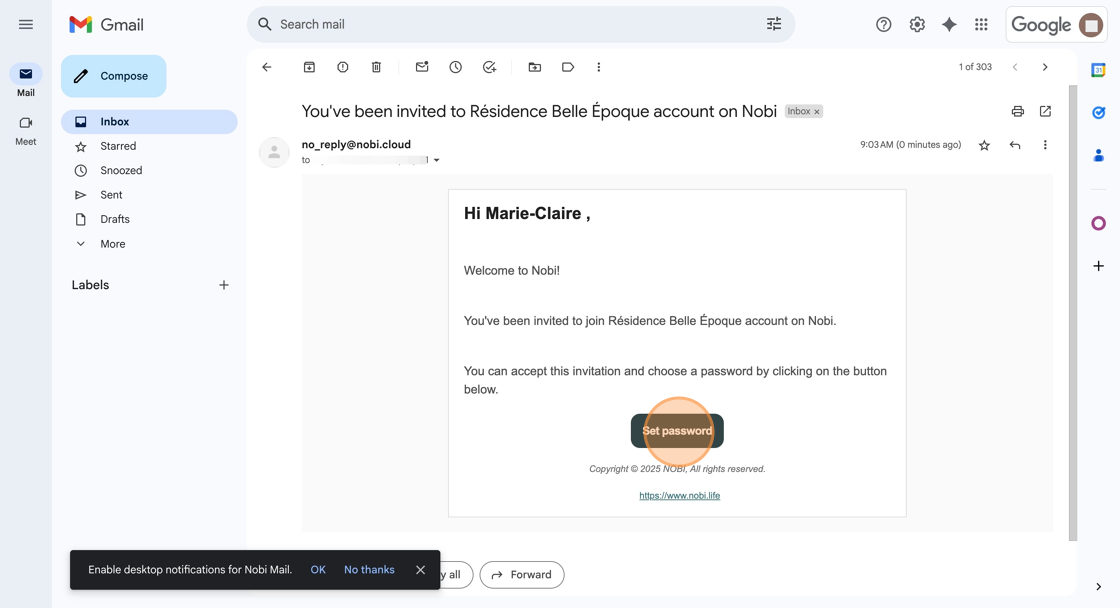The height and width of the screenshot is (608, 1120).
Task: Open the Sent folder
Action: (x=111, y=195)
